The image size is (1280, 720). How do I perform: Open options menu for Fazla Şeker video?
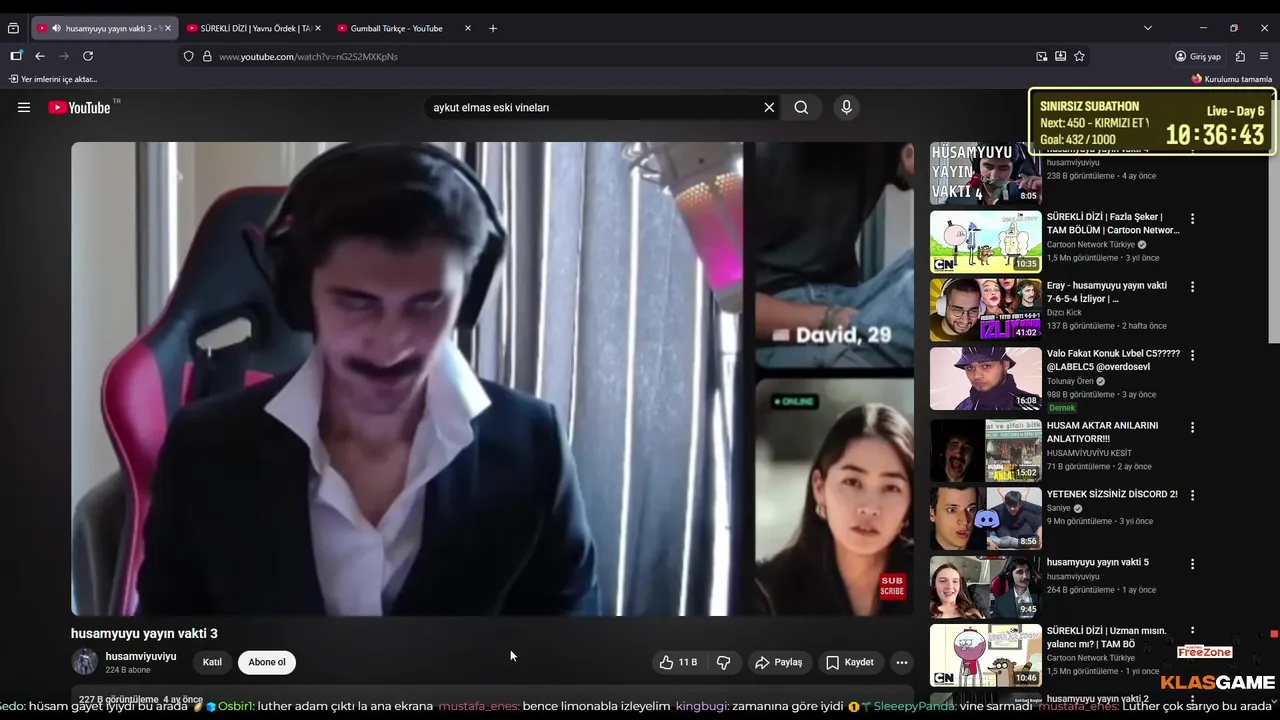pyautogui.click(x=1192, y=218)
